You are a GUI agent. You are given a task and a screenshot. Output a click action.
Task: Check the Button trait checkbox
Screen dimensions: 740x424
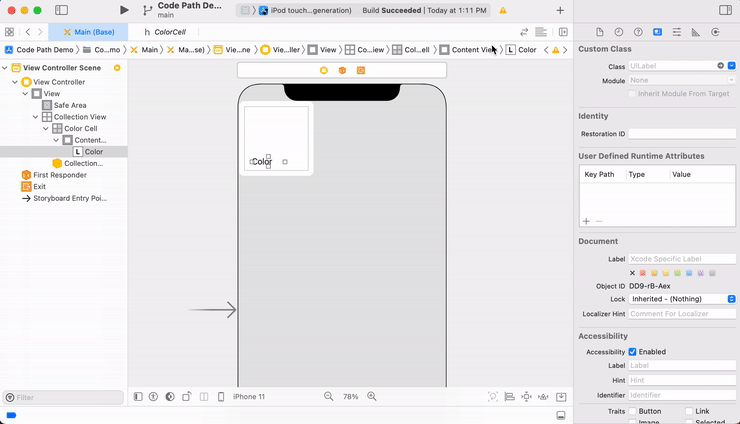pos(633,411)
